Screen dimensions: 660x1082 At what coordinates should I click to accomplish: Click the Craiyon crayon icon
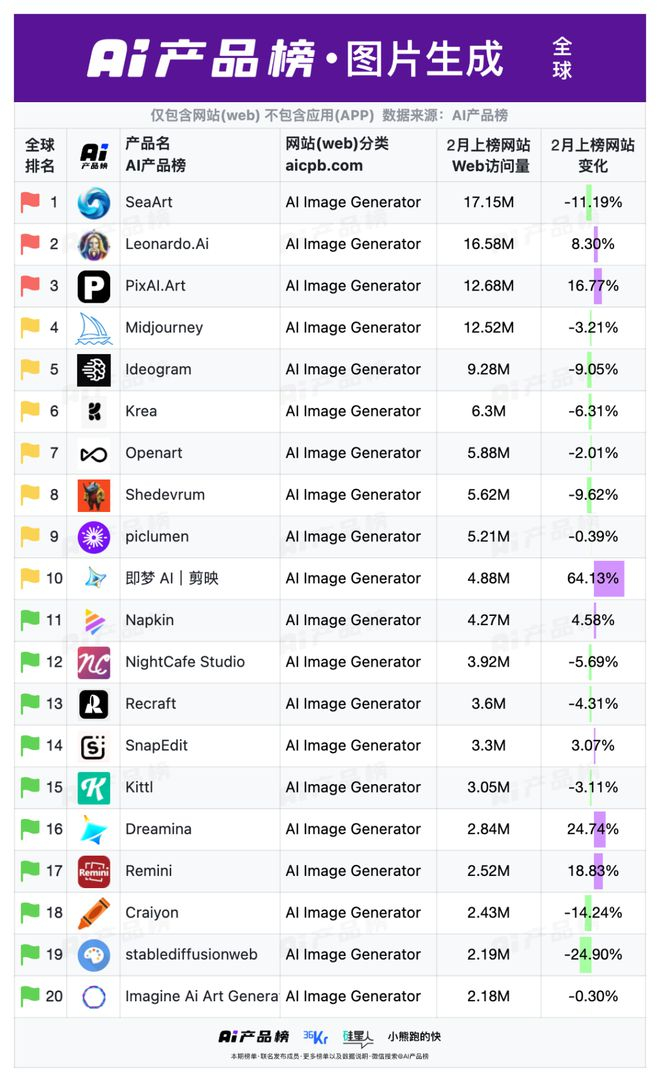coord(94,913)
